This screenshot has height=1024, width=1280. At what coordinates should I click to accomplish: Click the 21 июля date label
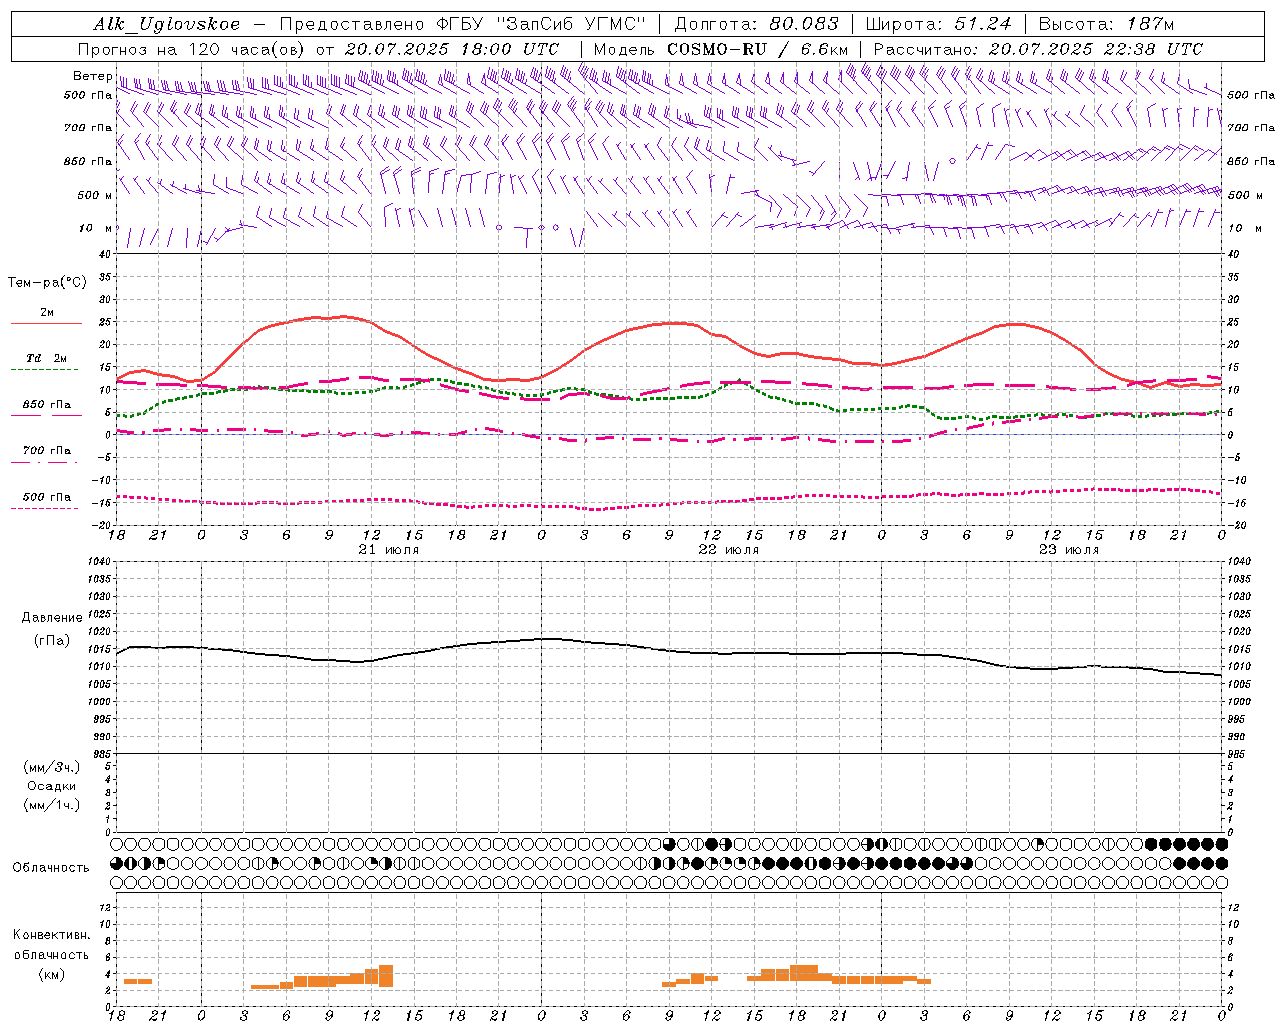tap(389, 550)
